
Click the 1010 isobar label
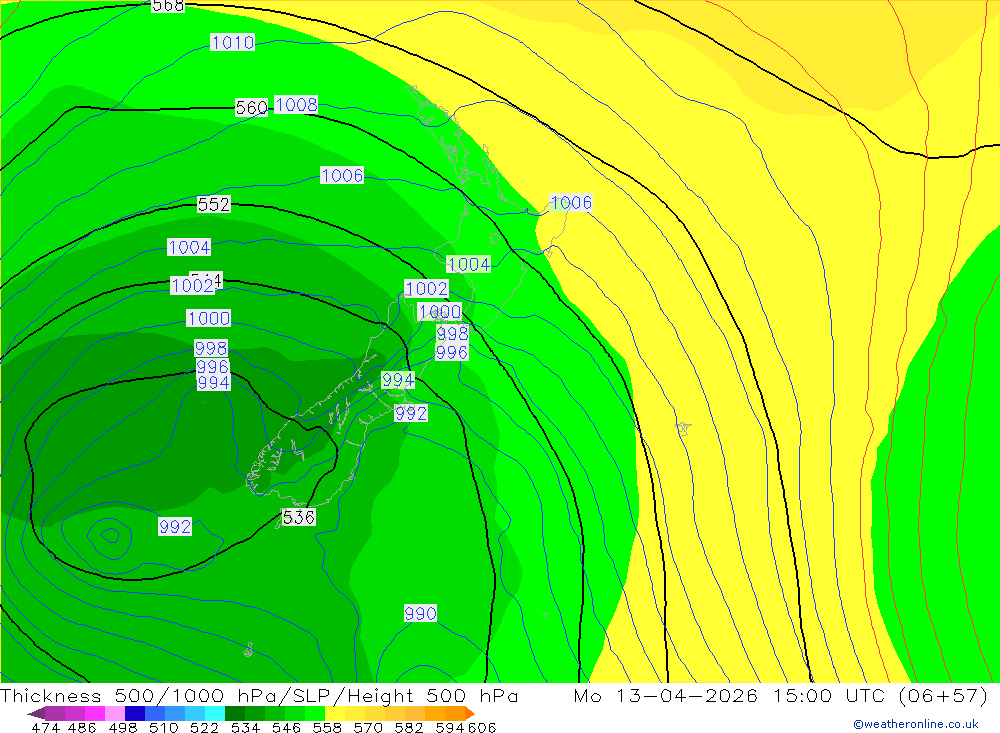point(233,43)
